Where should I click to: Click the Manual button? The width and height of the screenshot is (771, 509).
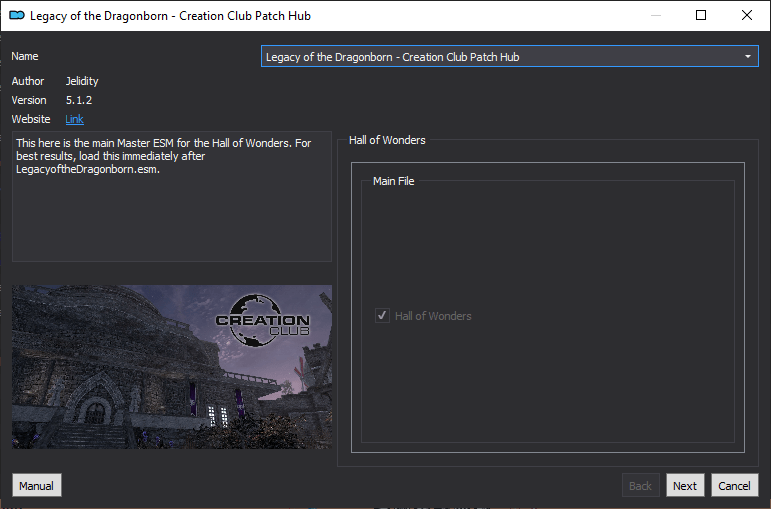pos(37,486)
